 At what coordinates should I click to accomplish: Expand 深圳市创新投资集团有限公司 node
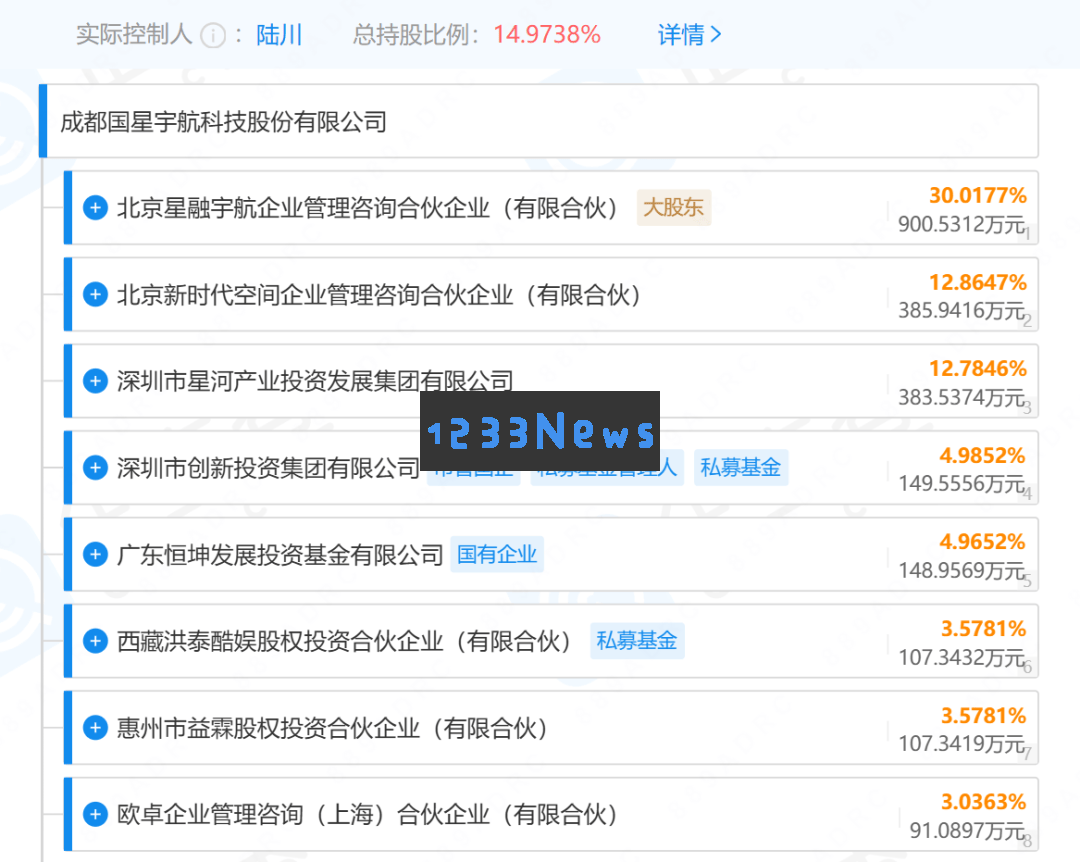(x=95, y=468)
